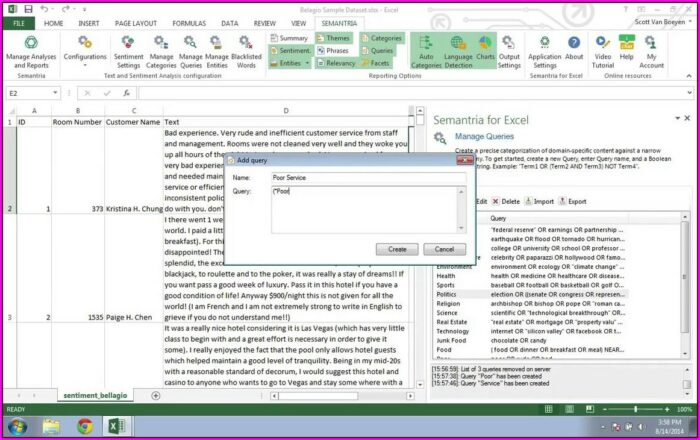
Task: Click the sheet horizontal scrollbar
Action: click(342, 396)
